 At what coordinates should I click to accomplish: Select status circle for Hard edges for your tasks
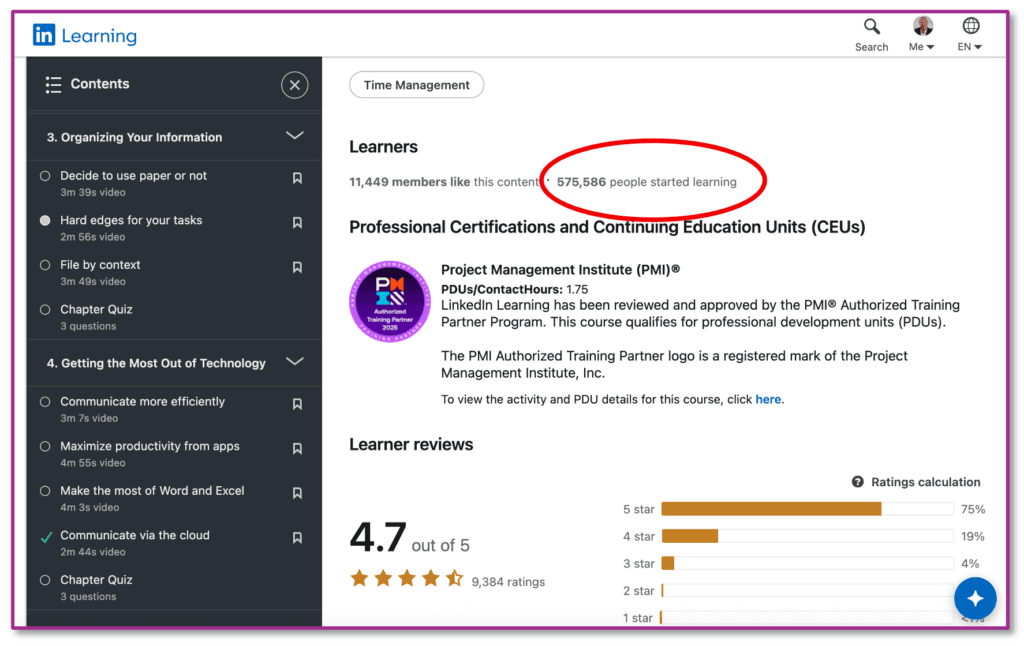(45, 220)
